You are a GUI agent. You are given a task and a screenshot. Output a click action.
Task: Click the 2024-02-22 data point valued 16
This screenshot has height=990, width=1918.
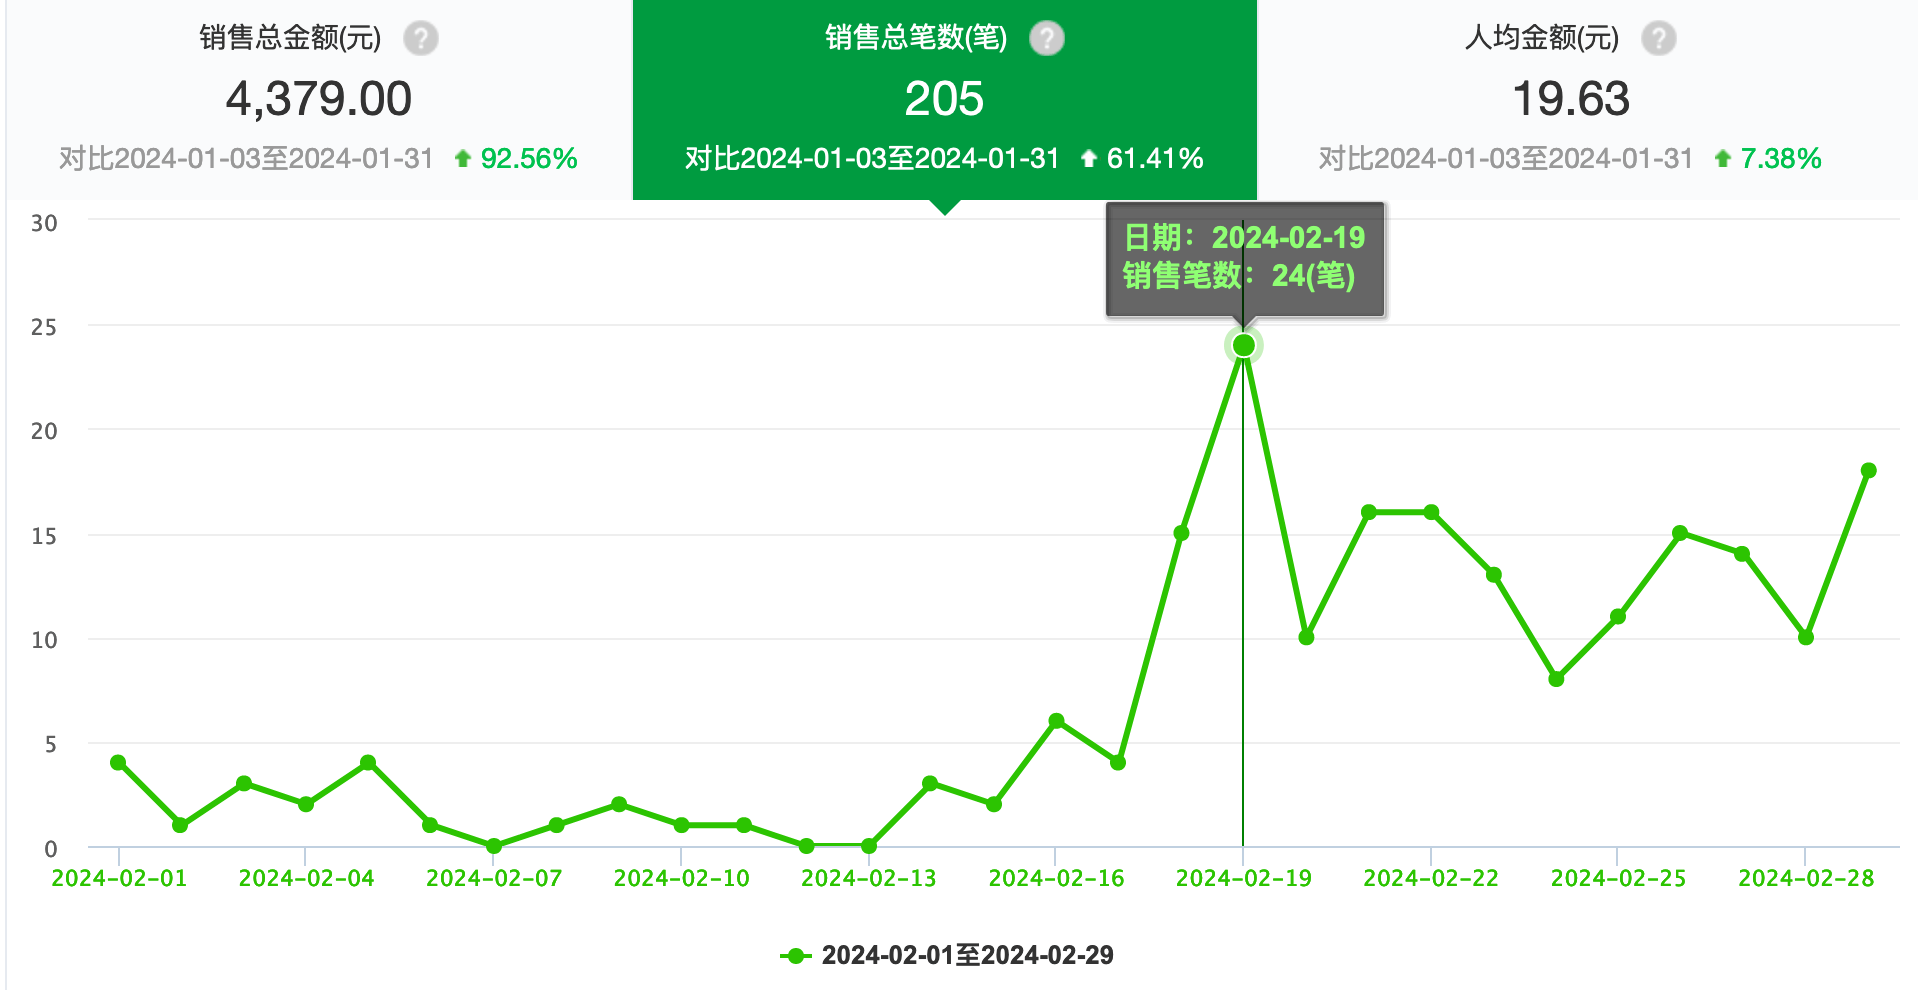1431,512
